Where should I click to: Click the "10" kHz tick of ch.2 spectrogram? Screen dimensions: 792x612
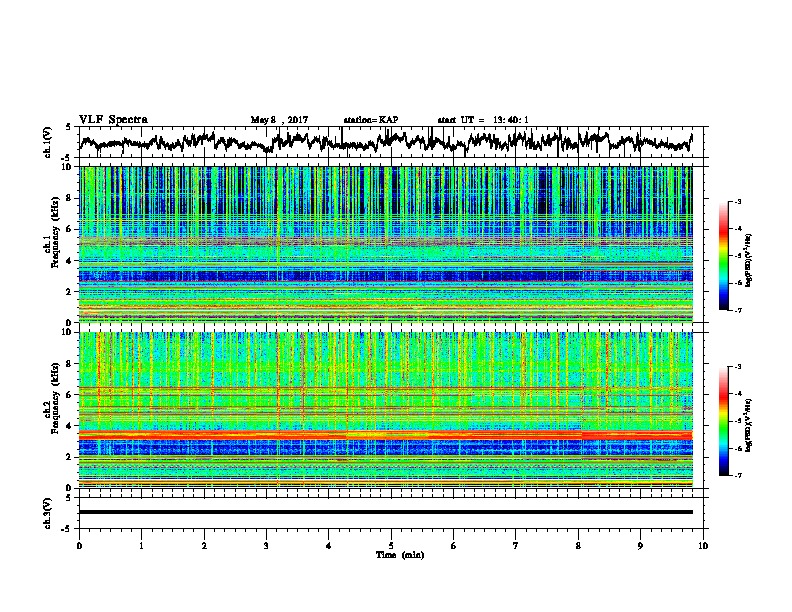[x=68, y=332]
